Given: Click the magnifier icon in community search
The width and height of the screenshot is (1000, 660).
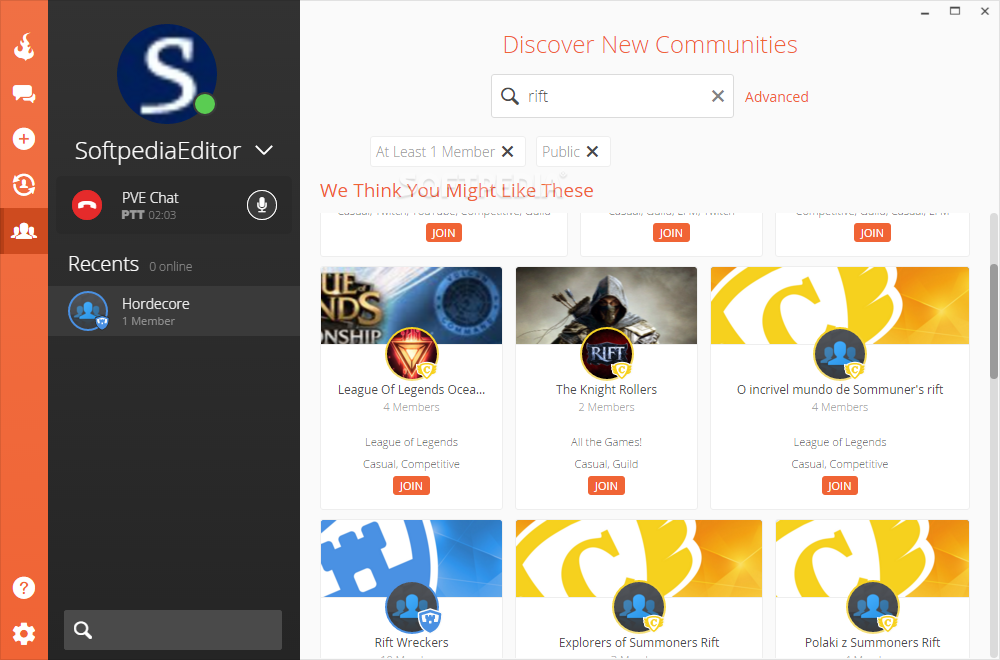Looking at the screenshot, I should [x=510, y=96].
